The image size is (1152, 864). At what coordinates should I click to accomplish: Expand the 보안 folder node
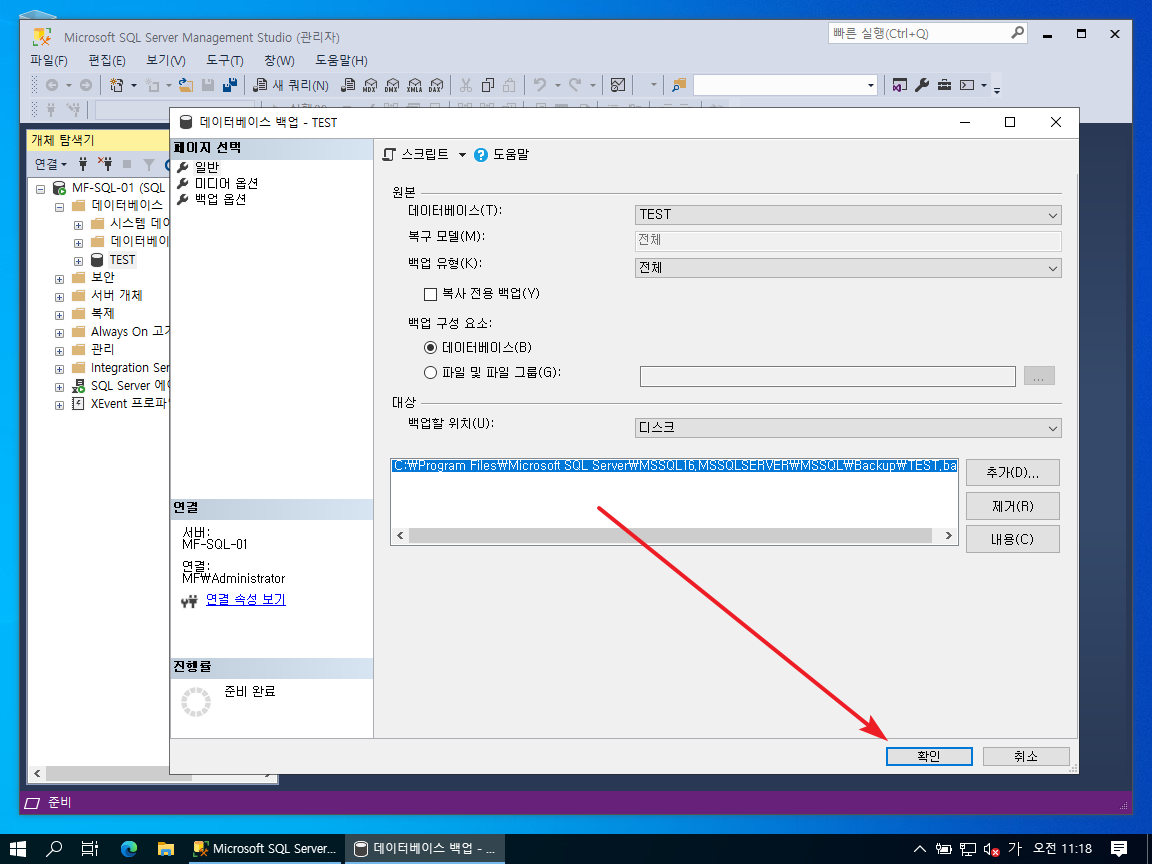tap(60, 278)
